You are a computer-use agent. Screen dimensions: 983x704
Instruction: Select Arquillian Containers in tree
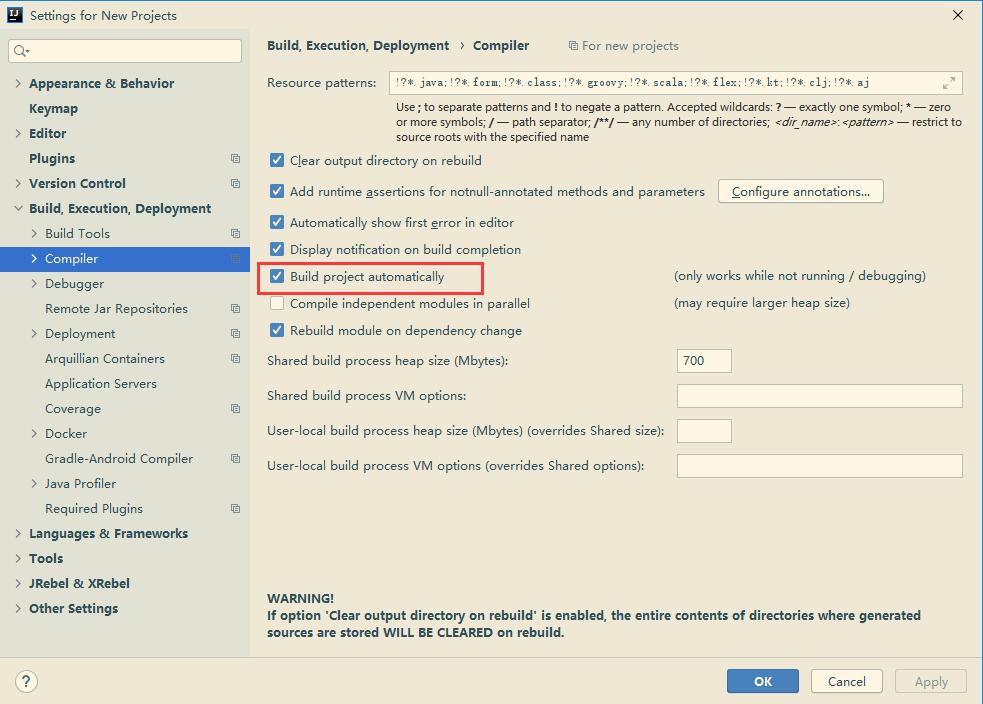click(x=105, y=359)
